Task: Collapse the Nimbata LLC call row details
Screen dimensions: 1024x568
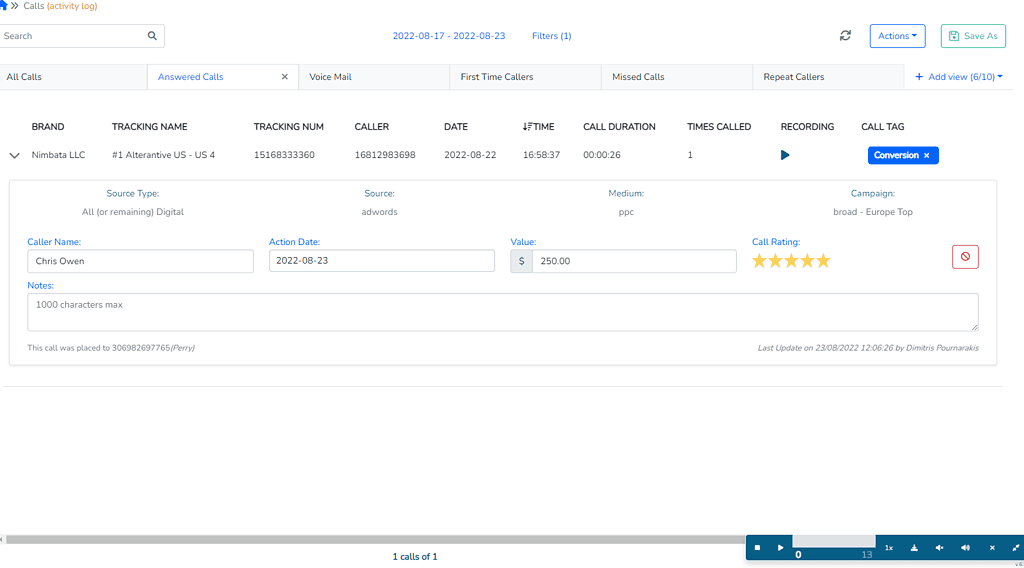Action: click(14, 155)
